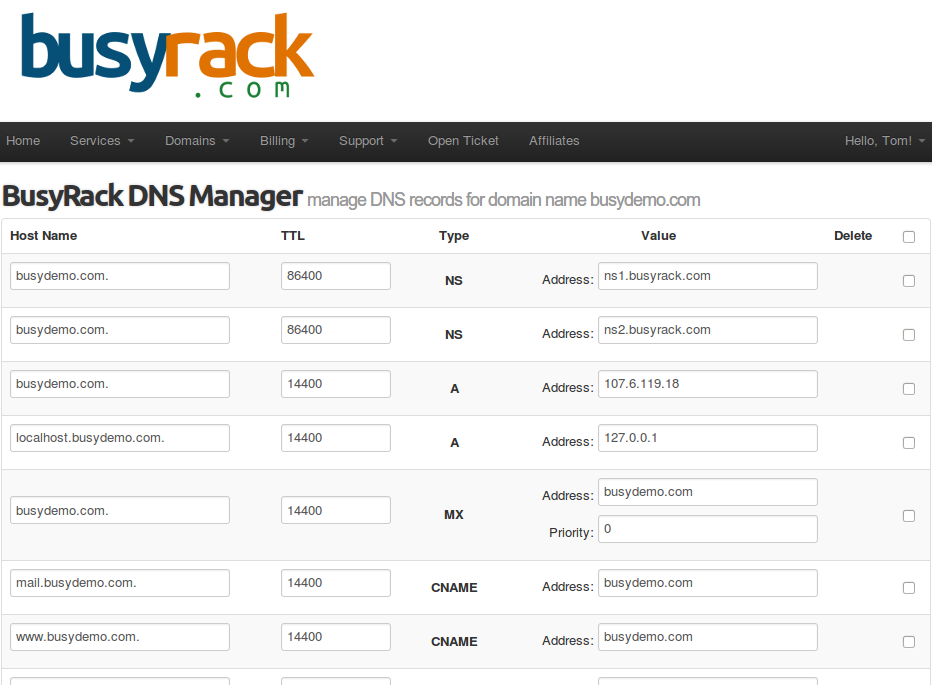The width and height of the screenshot is (932, 685).
Task: Open the Affiliates page
Action: click(554, 141)
